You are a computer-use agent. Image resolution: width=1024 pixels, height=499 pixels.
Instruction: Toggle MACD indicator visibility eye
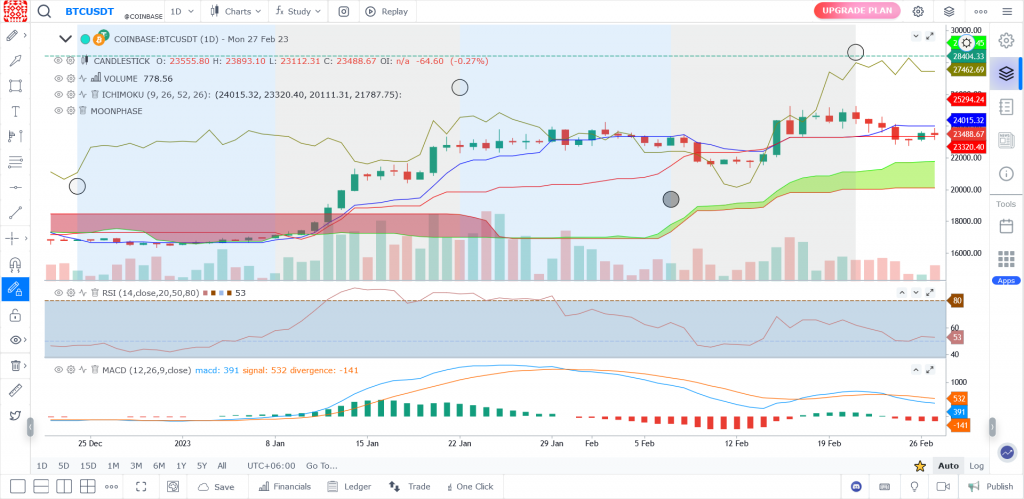[x=58, y=370]
